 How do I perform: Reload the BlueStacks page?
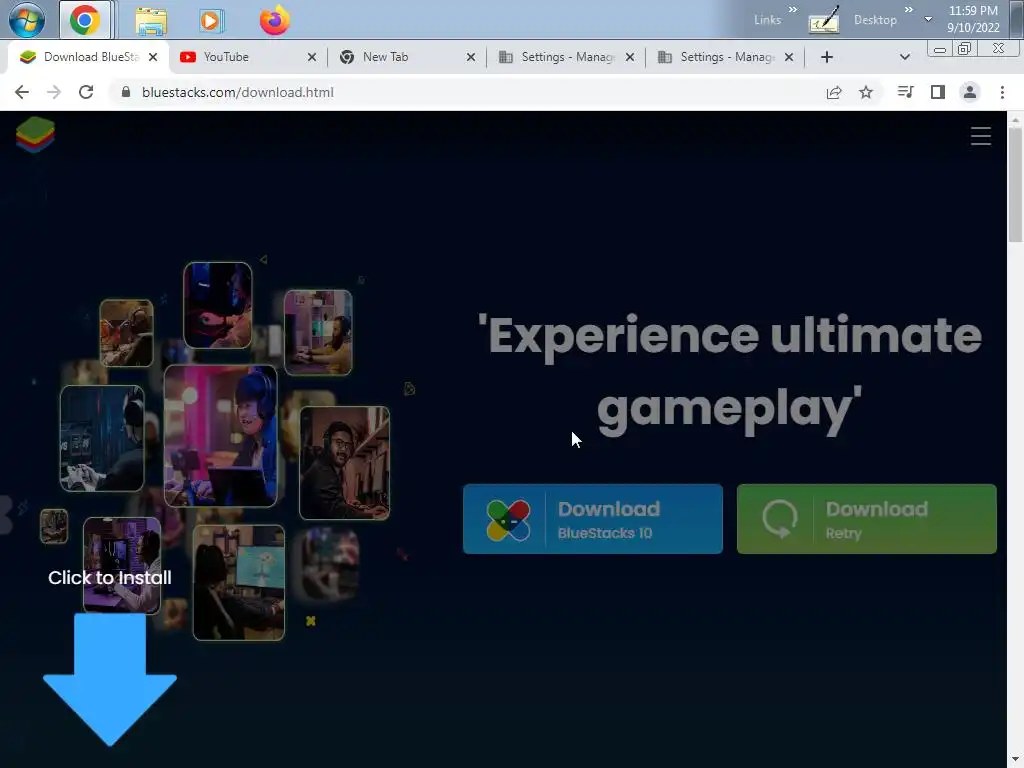tap(86, 92)
